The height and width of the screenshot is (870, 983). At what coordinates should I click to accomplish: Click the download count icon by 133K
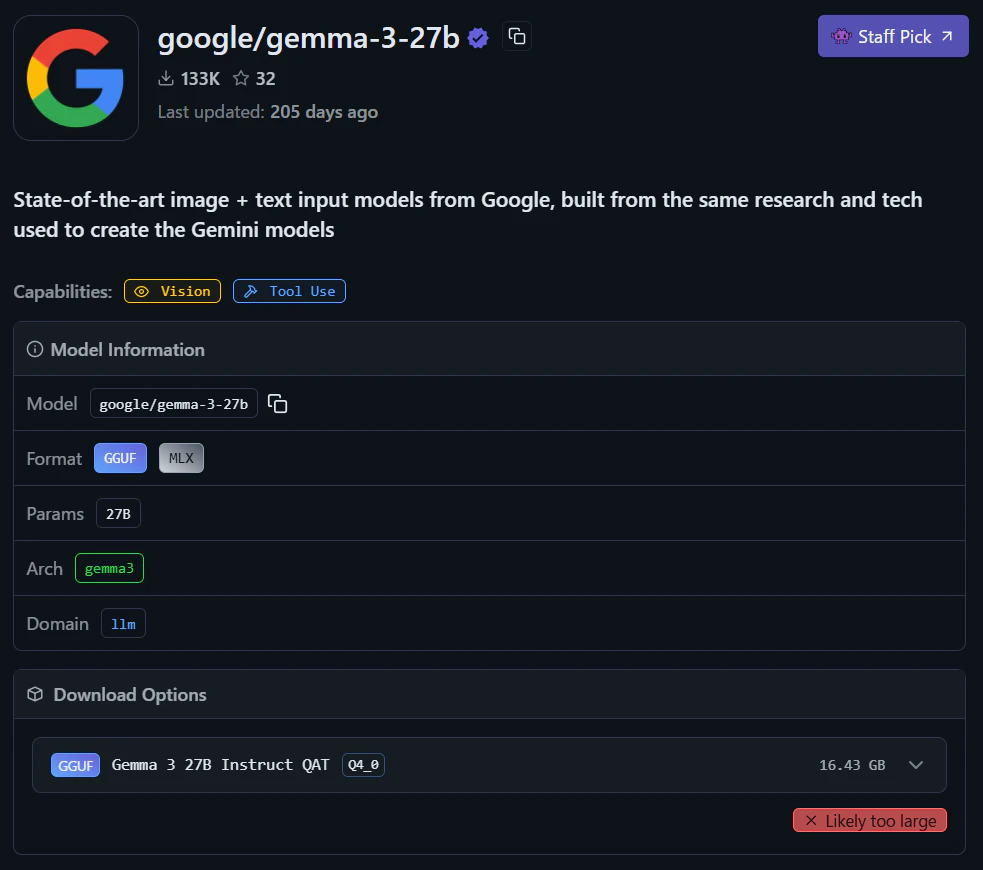pos(166,78)
